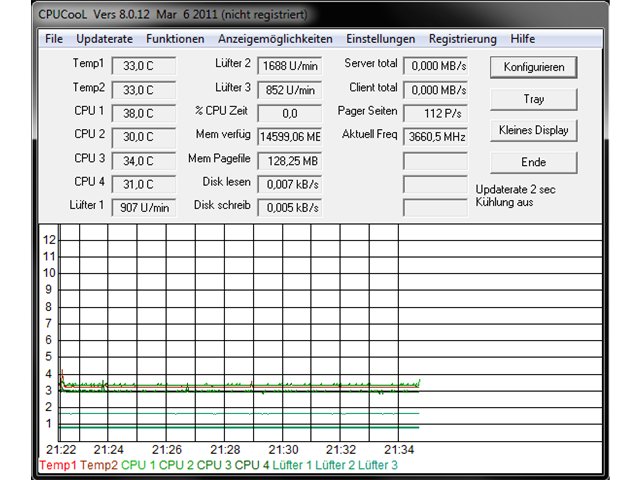Minimize the app with the Tray button
The height and width of the screenshot is (480, 640).
click(533, 99)
